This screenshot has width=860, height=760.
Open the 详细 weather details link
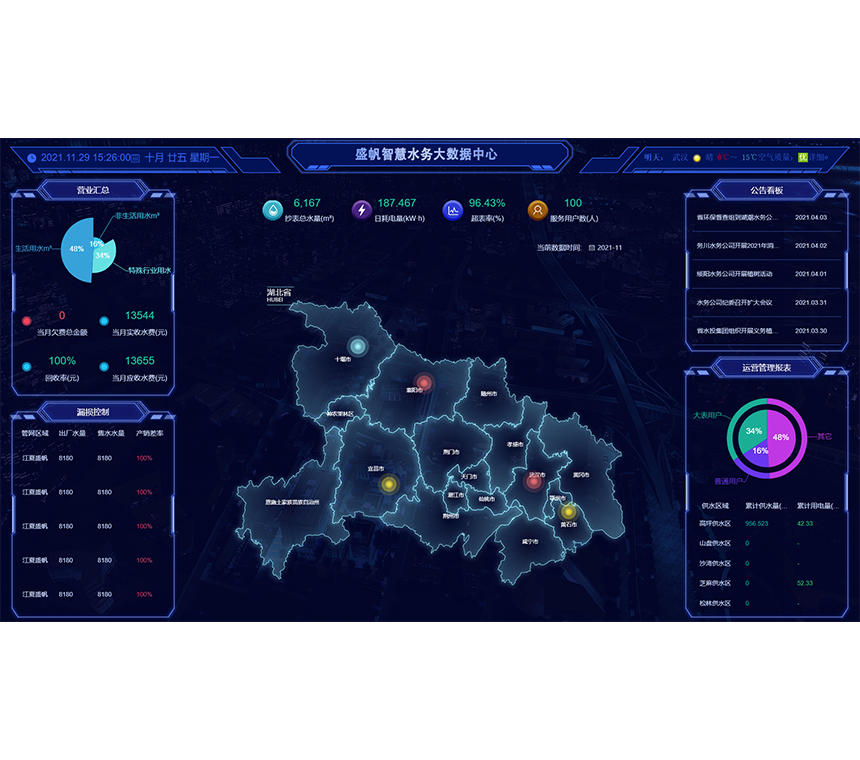(x=819, y=157)
